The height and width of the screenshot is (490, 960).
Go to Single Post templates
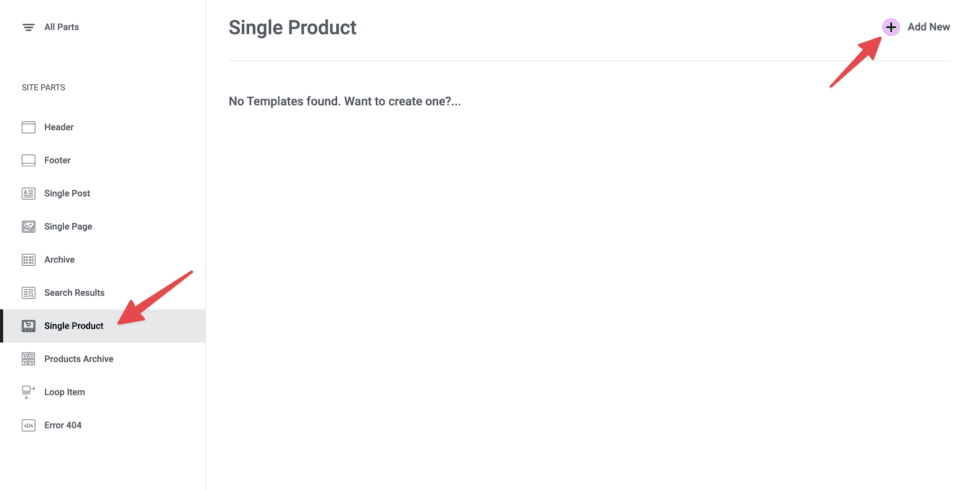(x=67, y=193)
